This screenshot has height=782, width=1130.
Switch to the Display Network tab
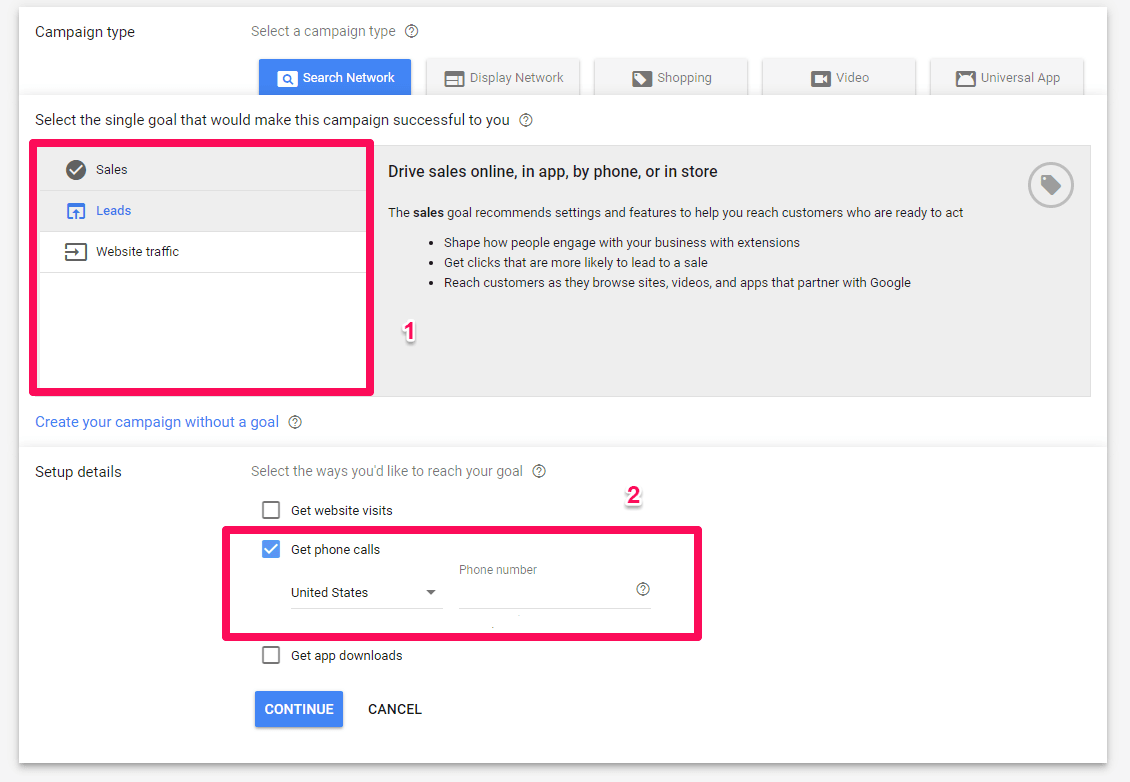click(503, 78)
